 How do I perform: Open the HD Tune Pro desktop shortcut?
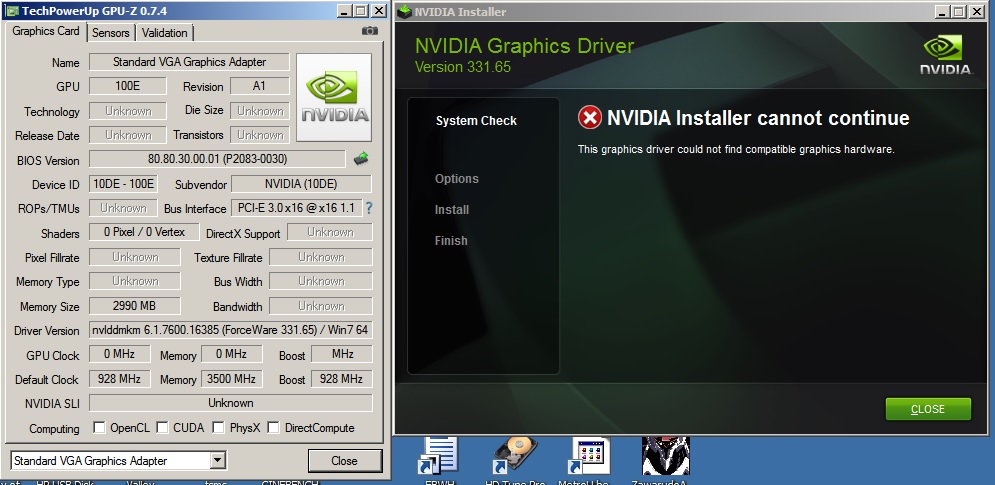tap(515, 455)
